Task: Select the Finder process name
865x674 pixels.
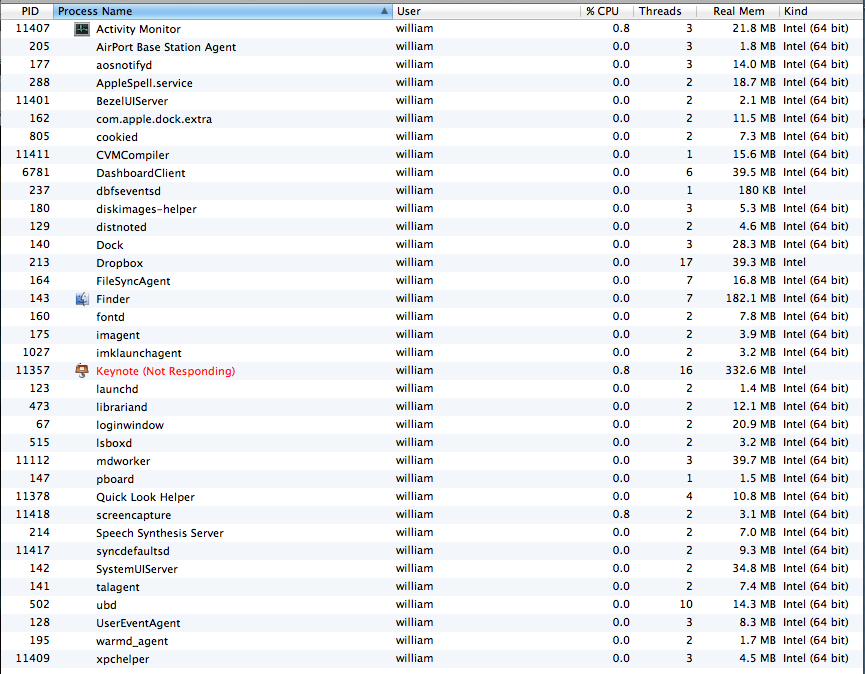Action: tap(113, 299)
